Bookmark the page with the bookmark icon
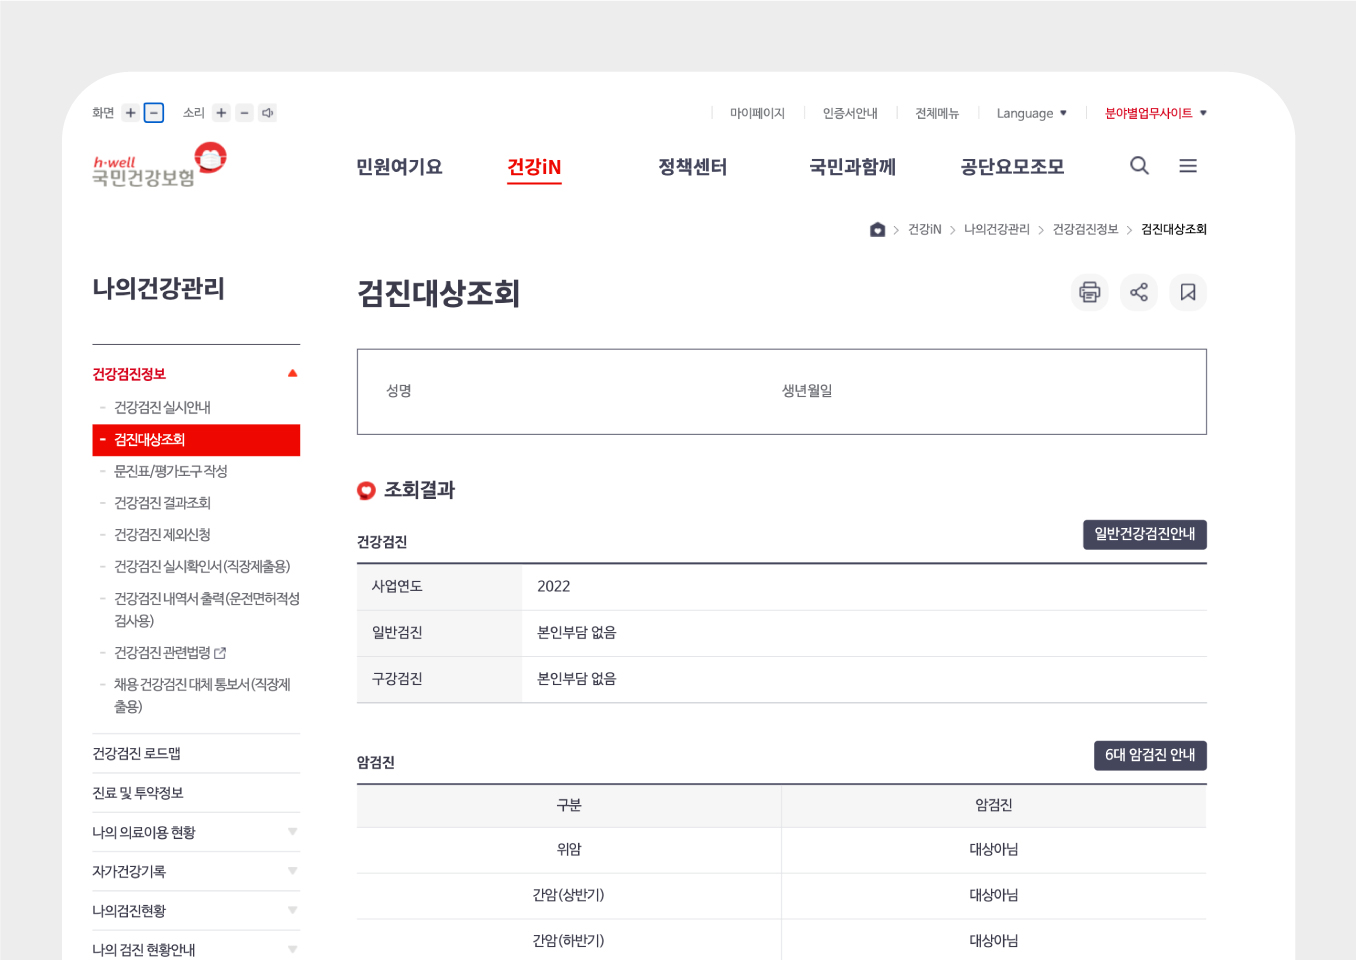 point(1188,292)
